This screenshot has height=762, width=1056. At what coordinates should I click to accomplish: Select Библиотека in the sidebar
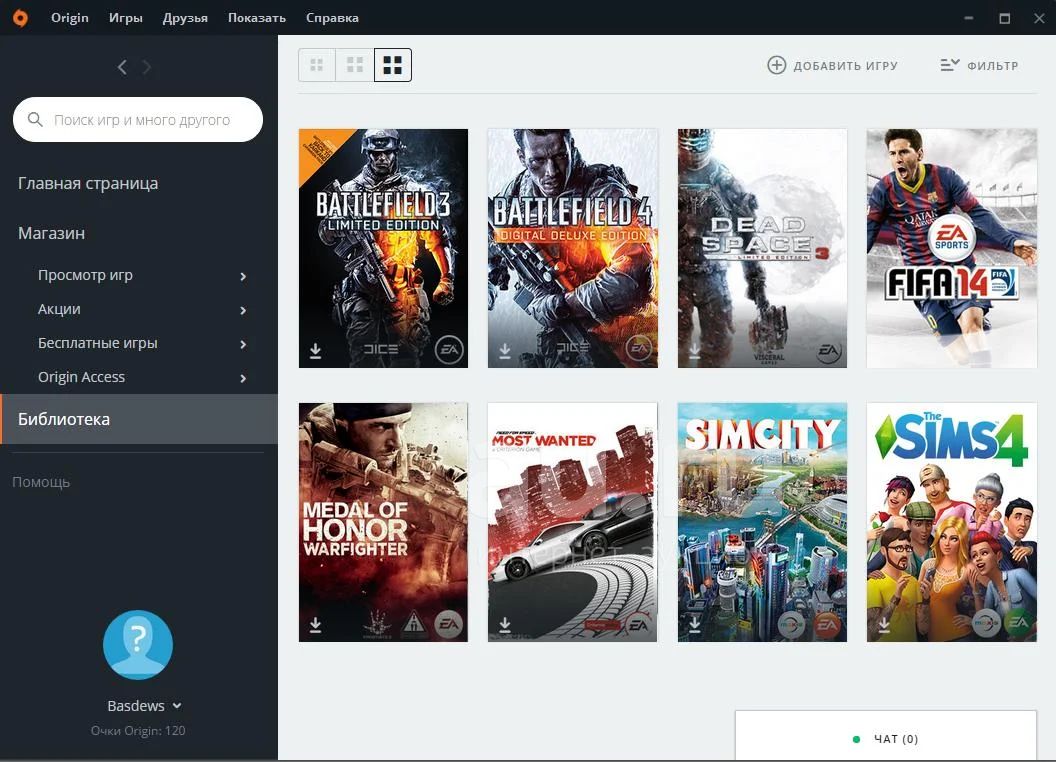tap(139, 419)
